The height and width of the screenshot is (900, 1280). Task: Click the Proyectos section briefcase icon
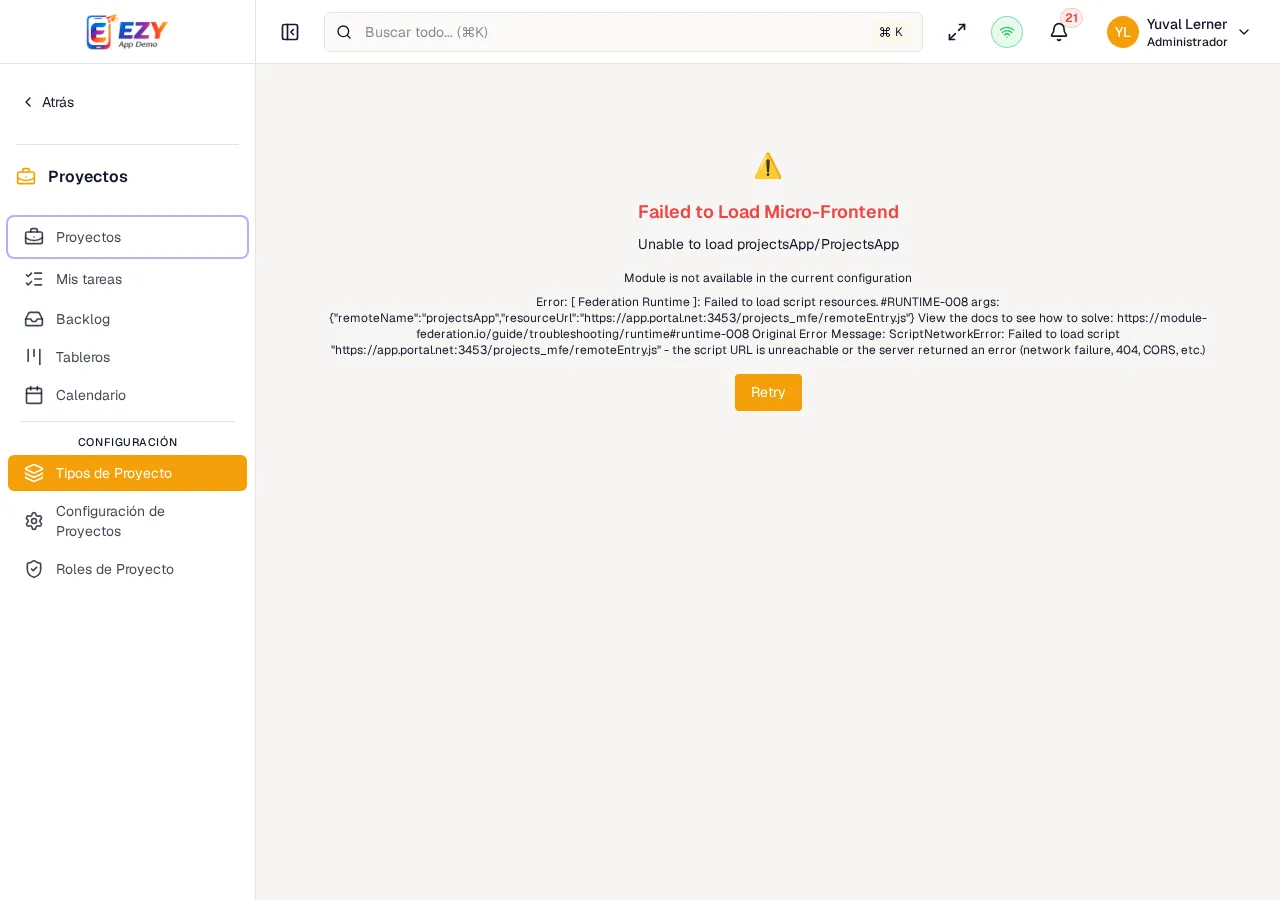point(26,177)
